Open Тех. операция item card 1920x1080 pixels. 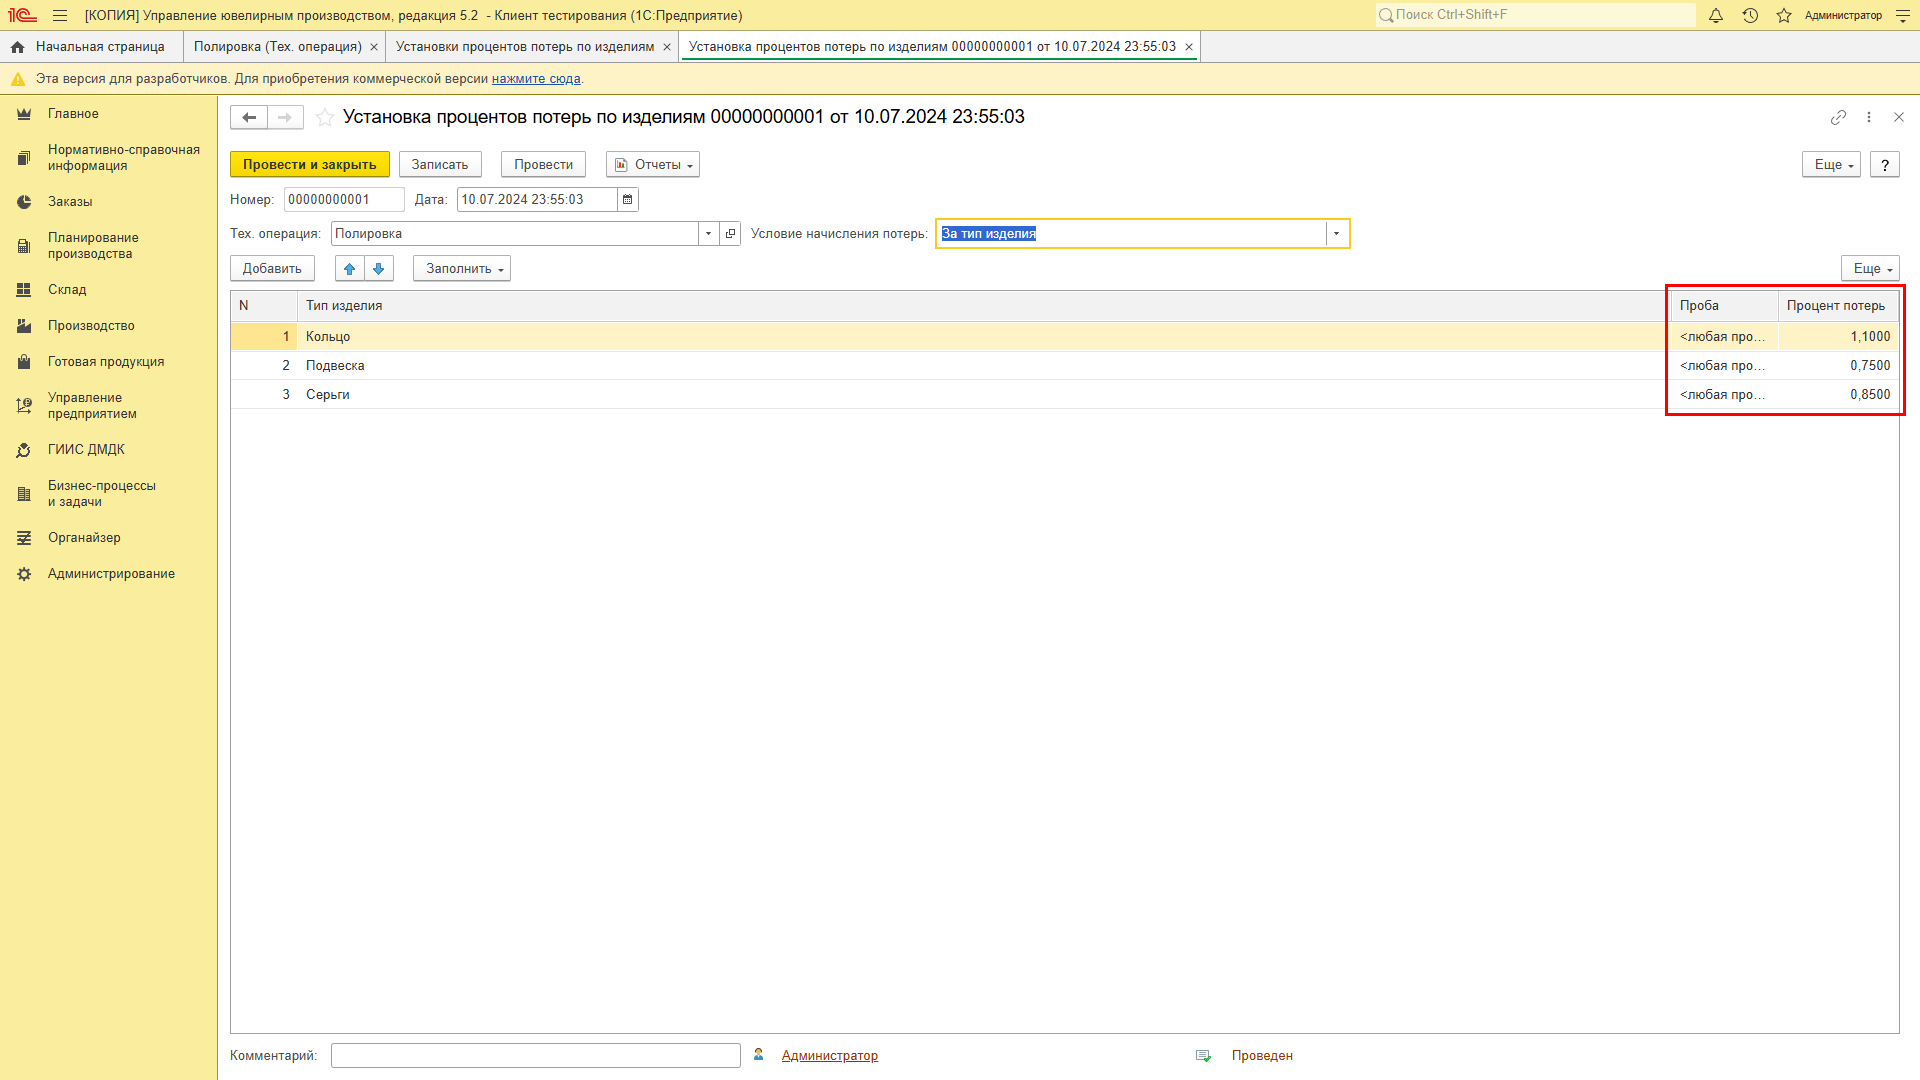pyautogui.click(x=730, y=234)
